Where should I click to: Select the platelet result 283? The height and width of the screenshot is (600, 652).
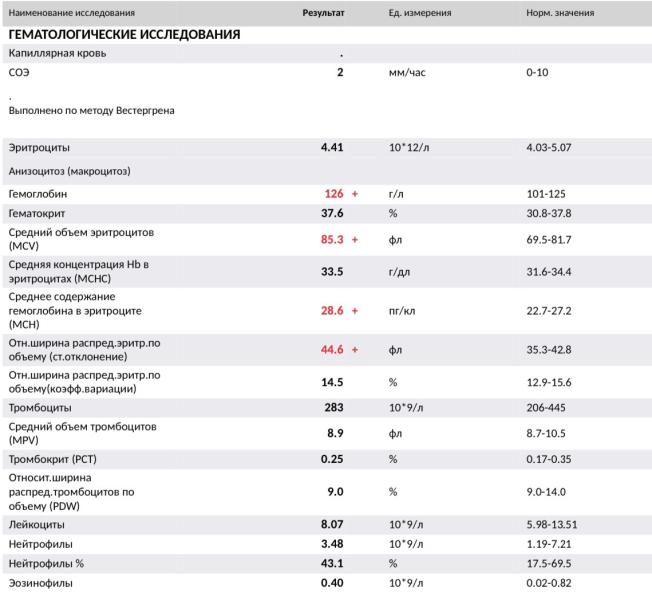(334, 407)
